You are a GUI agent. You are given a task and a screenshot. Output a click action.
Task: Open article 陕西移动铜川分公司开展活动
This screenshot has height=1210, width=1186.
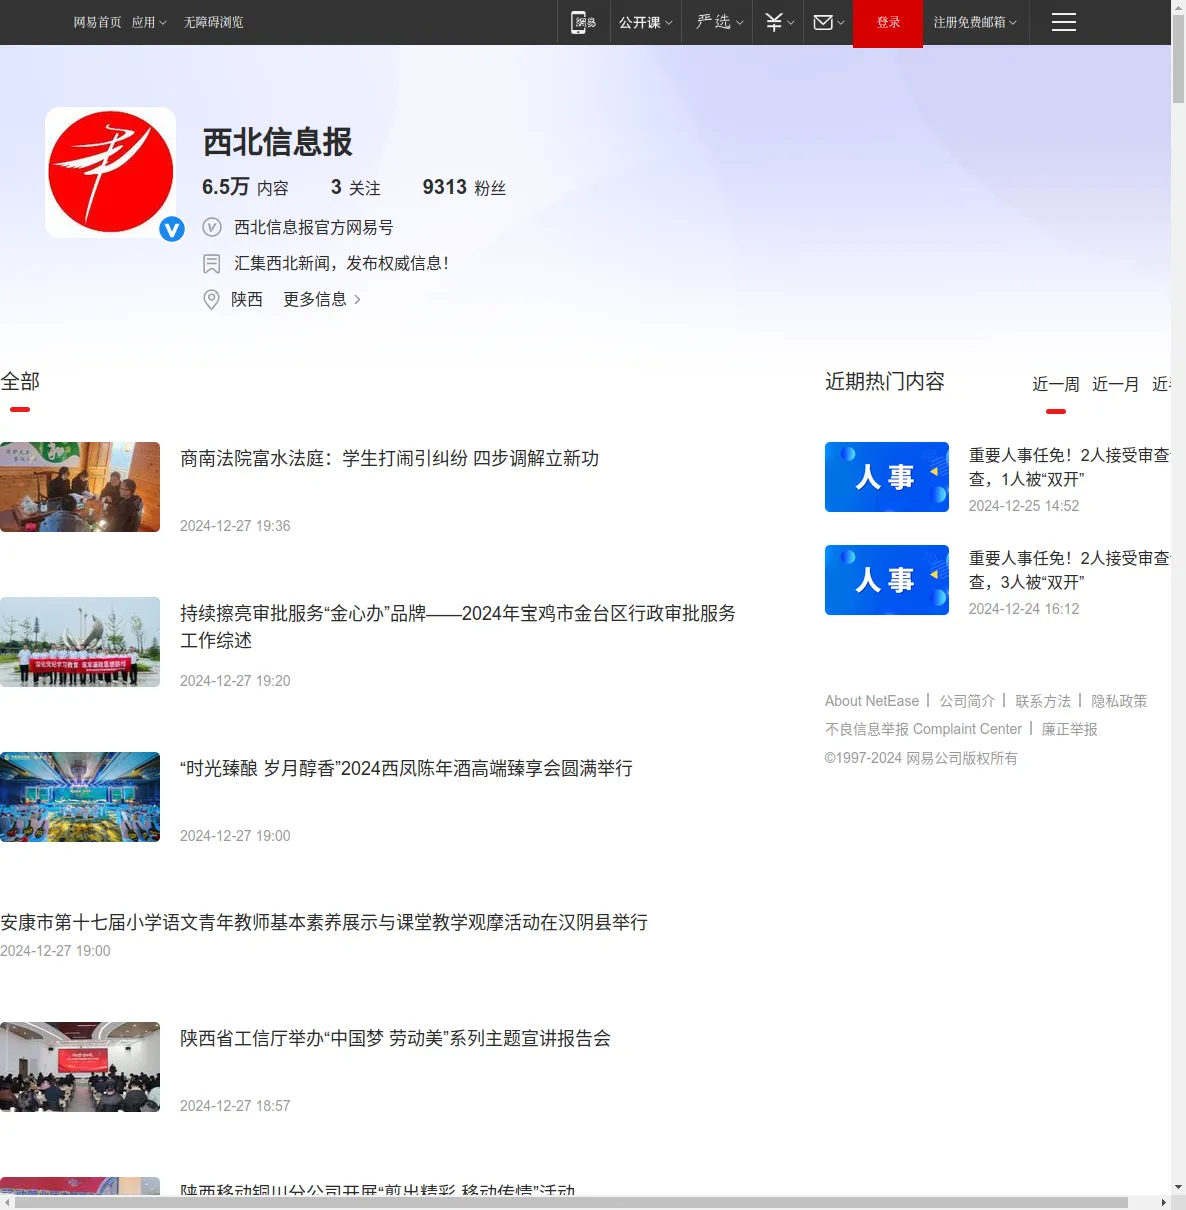pyautogui.click(x=377, y=1189)
